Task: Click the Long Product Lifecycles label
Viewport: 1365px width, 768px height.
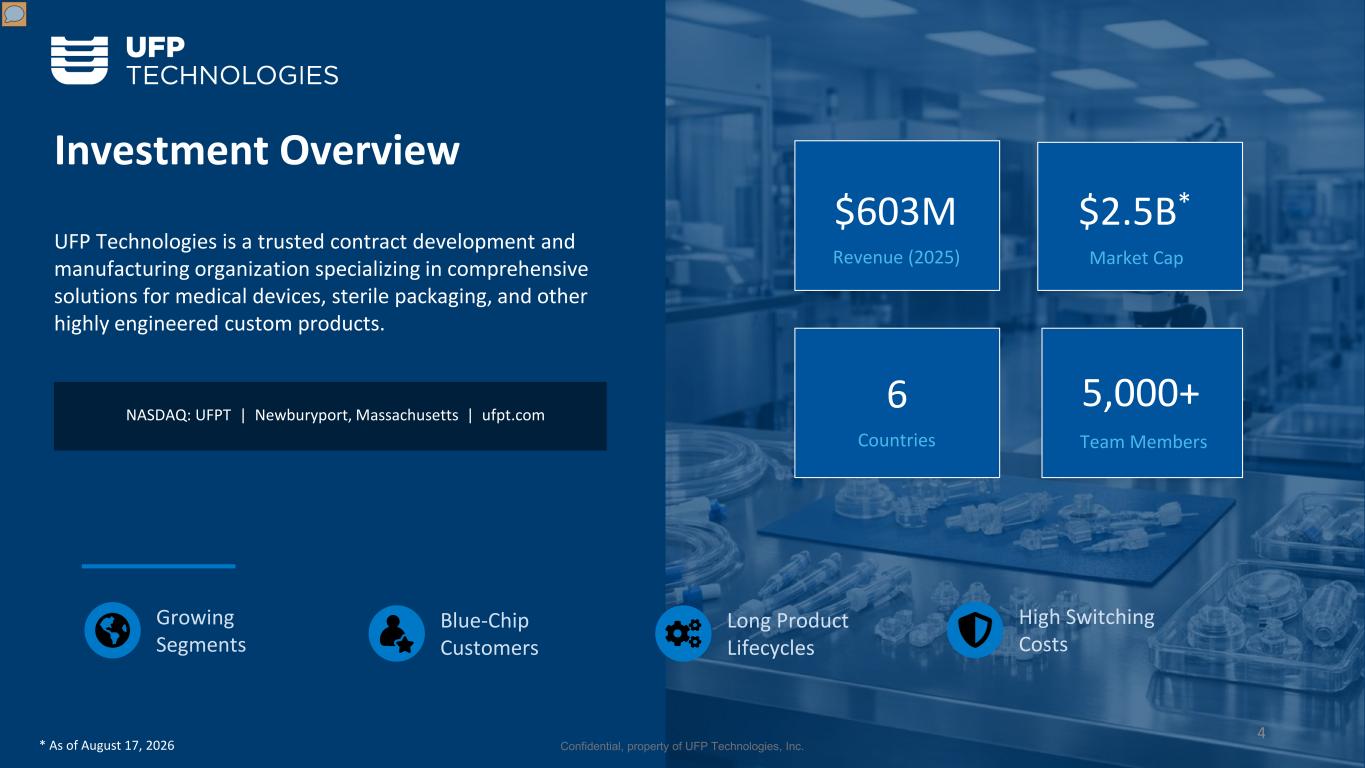Action: tap(788, 634)
